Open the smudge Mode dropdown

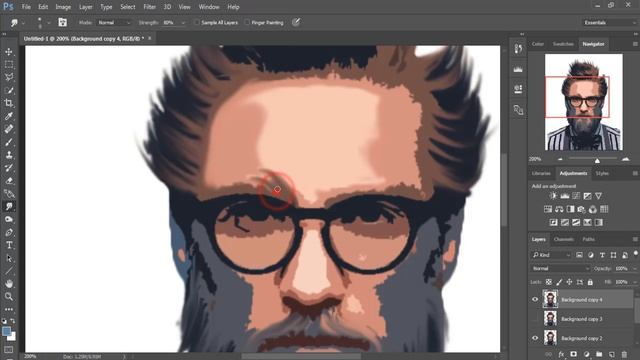click(114, 22)
